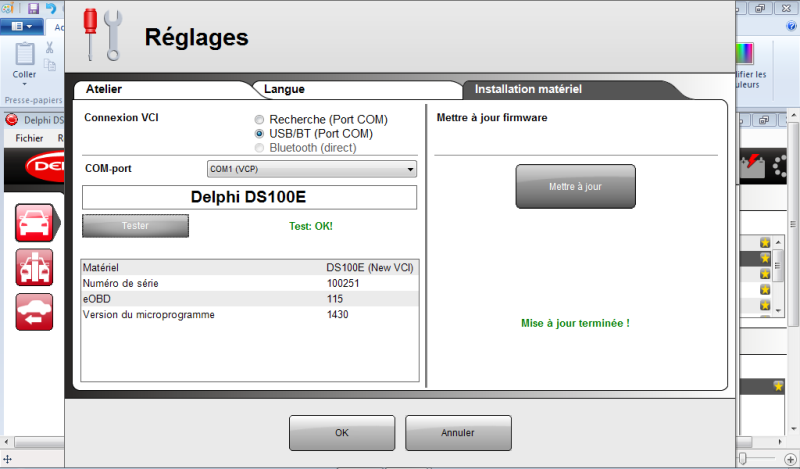Open the Fichier menu in Delphi window

pos(29,138)
